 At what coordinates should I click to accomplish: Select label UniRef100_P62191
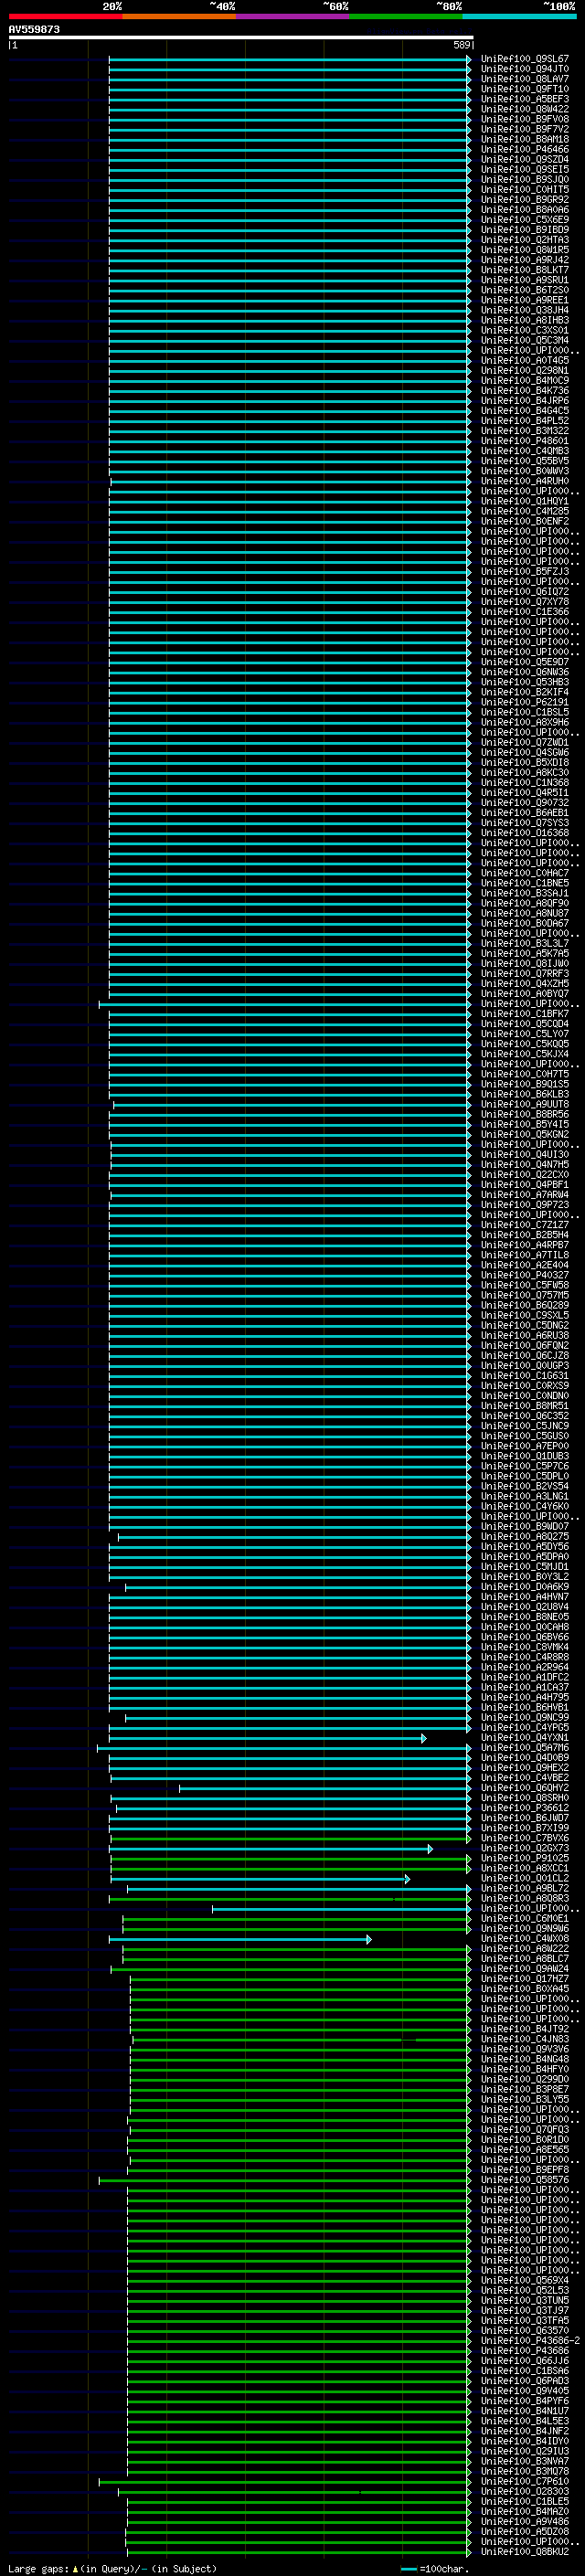(x=525, y=702)
